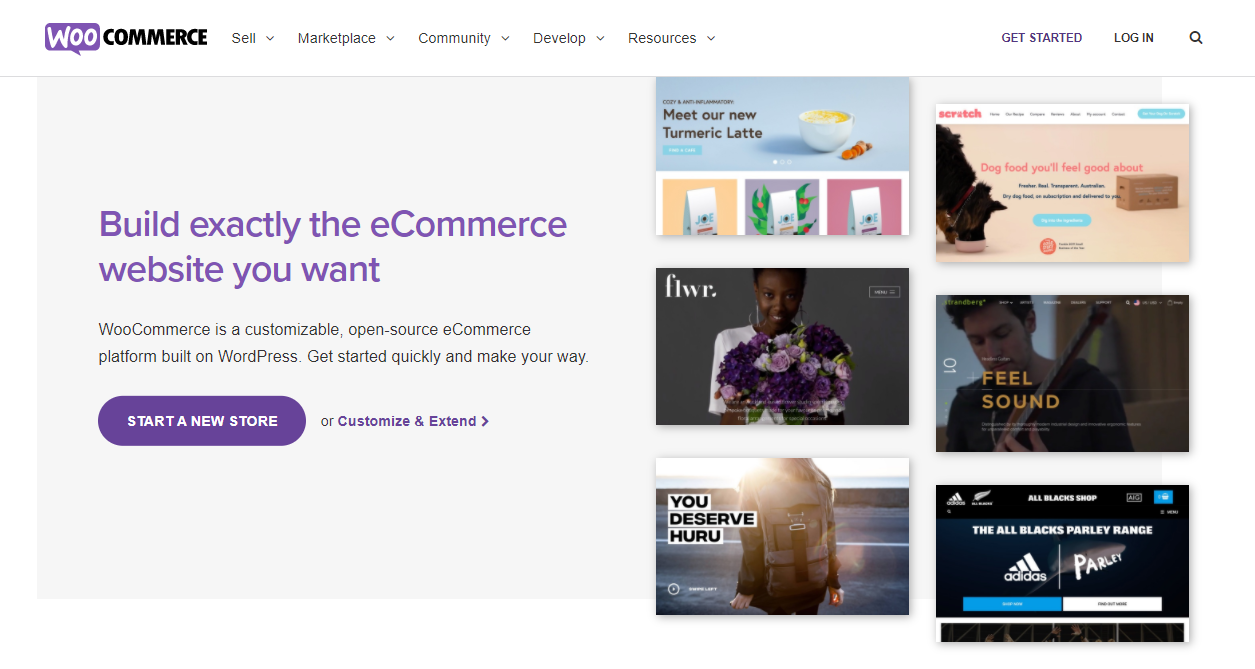Open the WooCommerce logo home link

[x=126, y=38]
